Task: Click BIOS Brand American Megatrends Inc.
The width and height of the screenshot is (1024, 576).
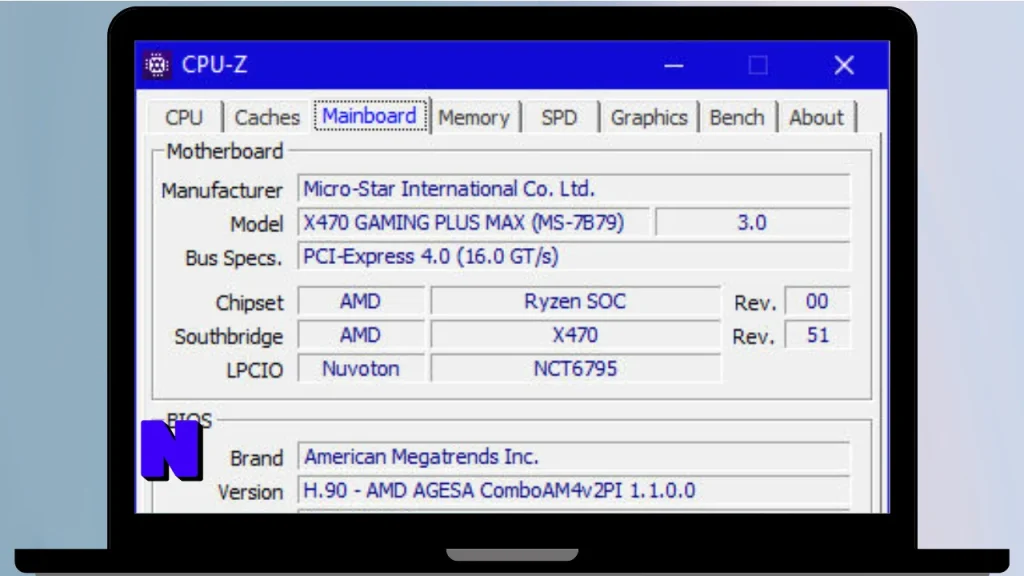Action: [573, 456]
